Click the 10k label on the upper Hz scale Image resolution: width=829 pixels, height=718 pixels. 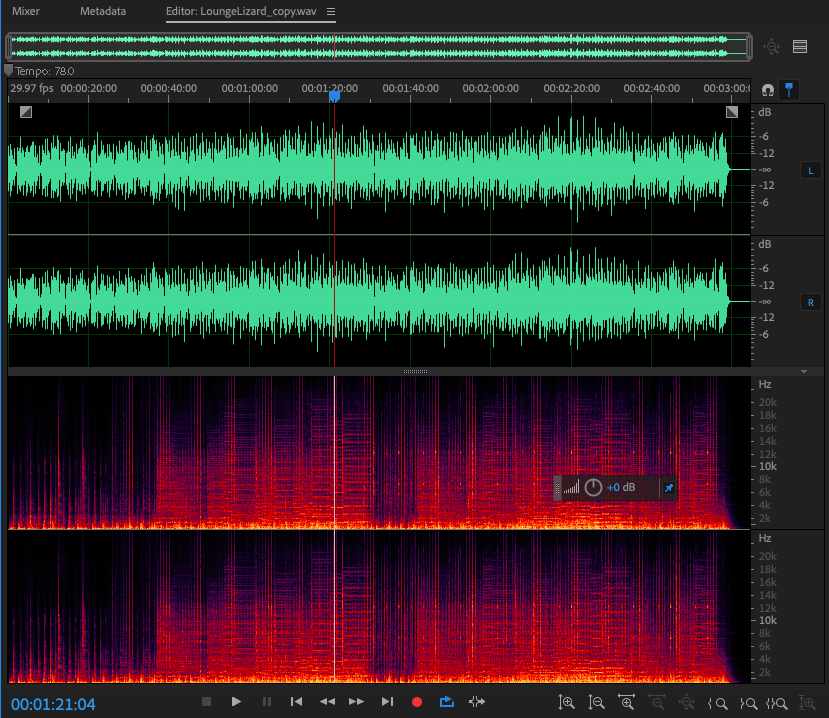(x=768, y=466)
